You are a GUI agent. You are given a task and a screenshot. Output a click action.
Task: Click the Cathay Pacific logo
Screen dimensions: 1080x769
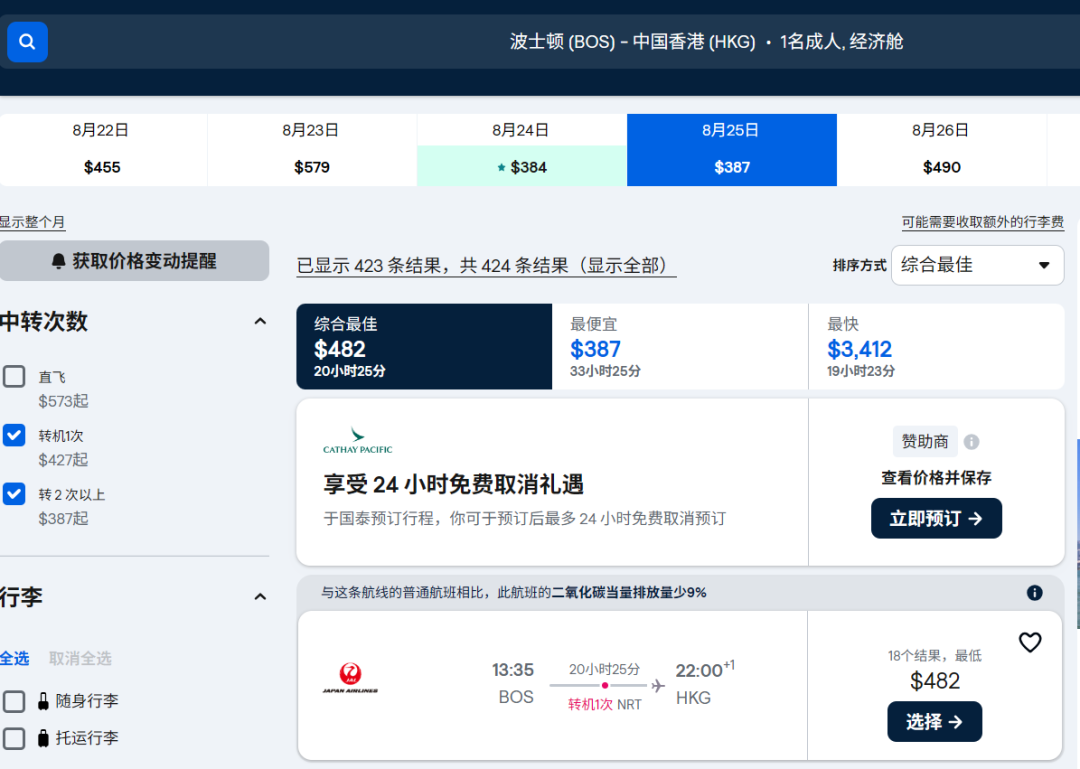click(357, 441)
